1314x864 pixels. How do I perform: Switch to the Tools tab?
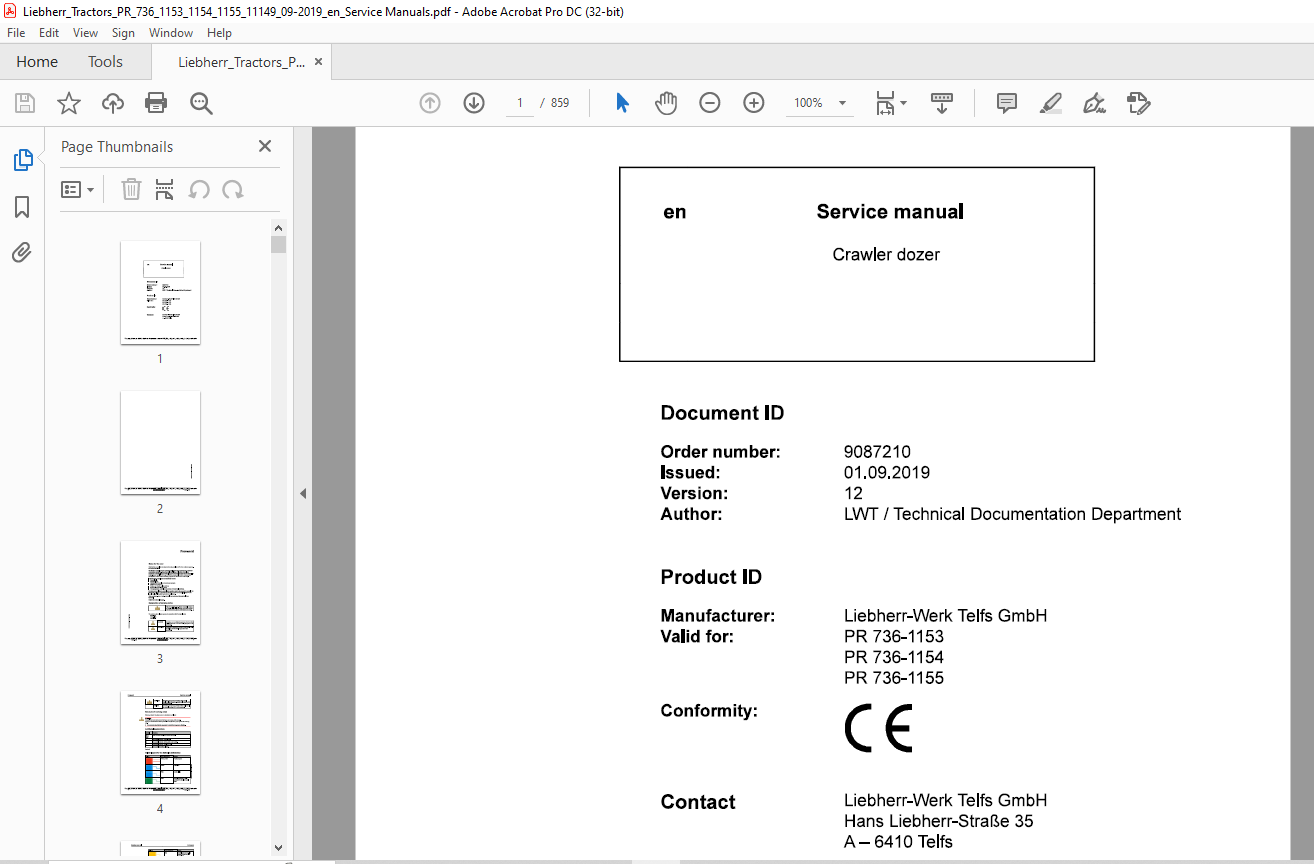click(105, 62)
